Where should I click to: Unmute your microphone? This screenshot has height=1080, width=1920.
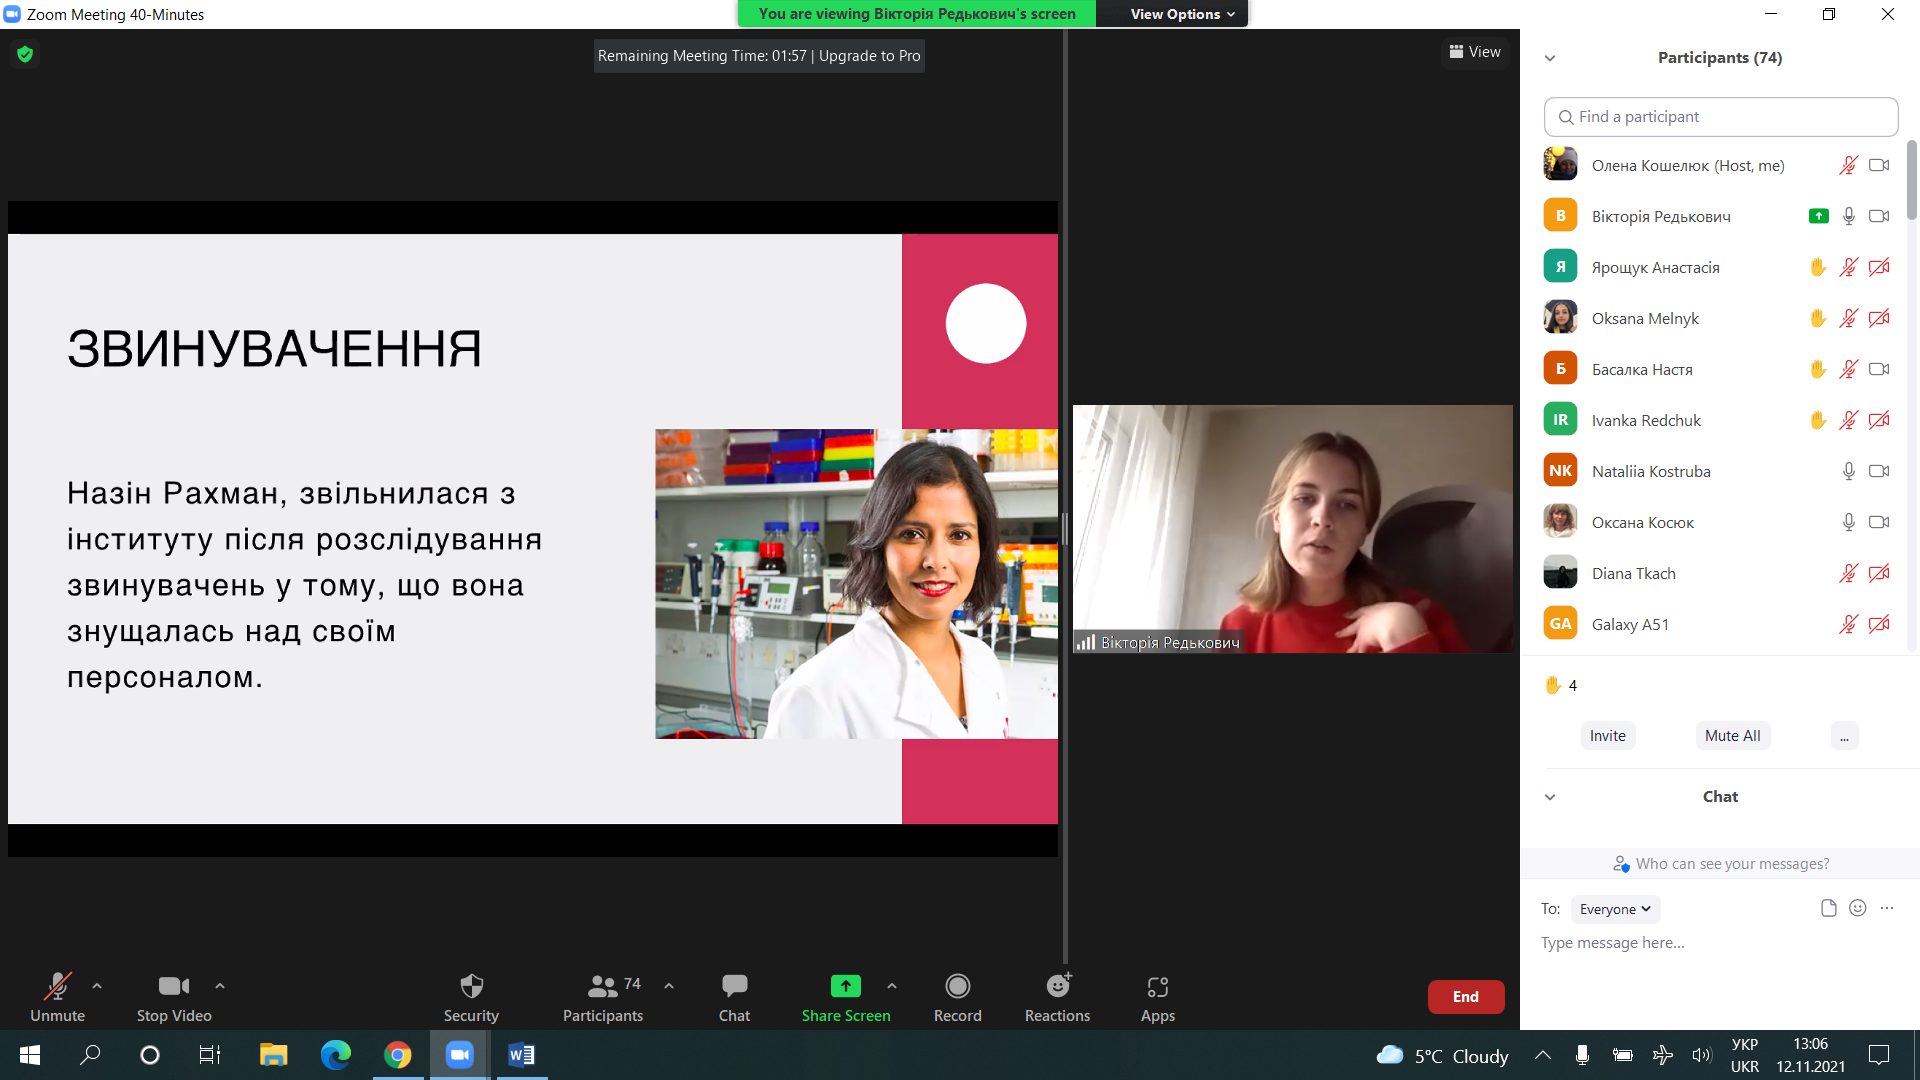(x=57, y=987)
